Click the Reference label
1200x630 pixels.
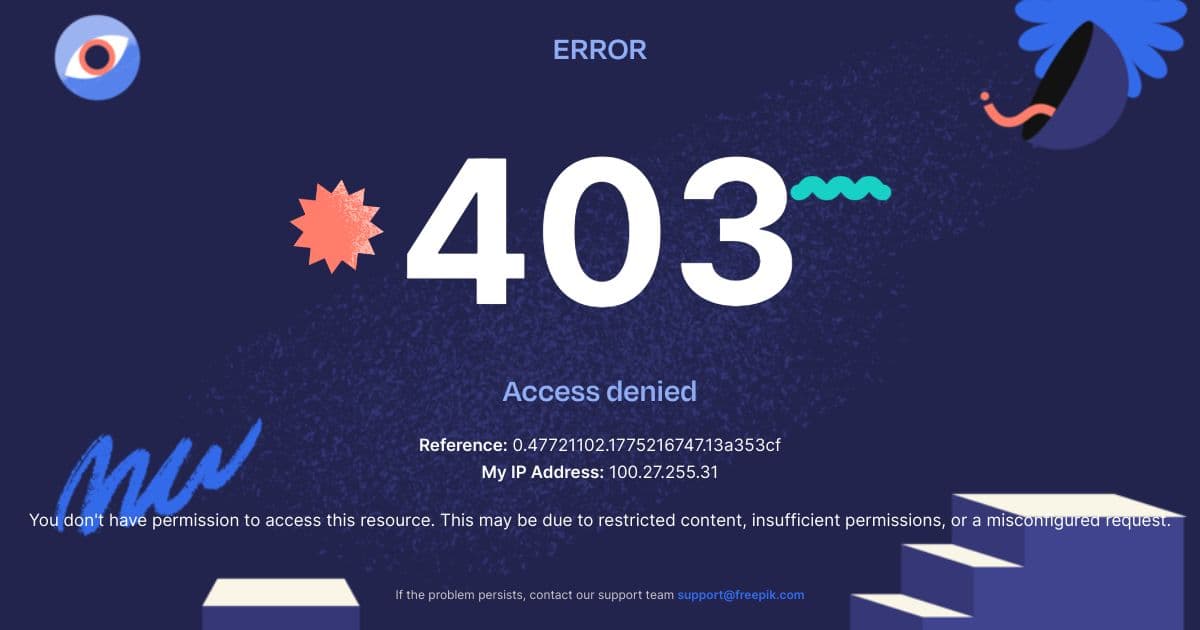(463, 445)
